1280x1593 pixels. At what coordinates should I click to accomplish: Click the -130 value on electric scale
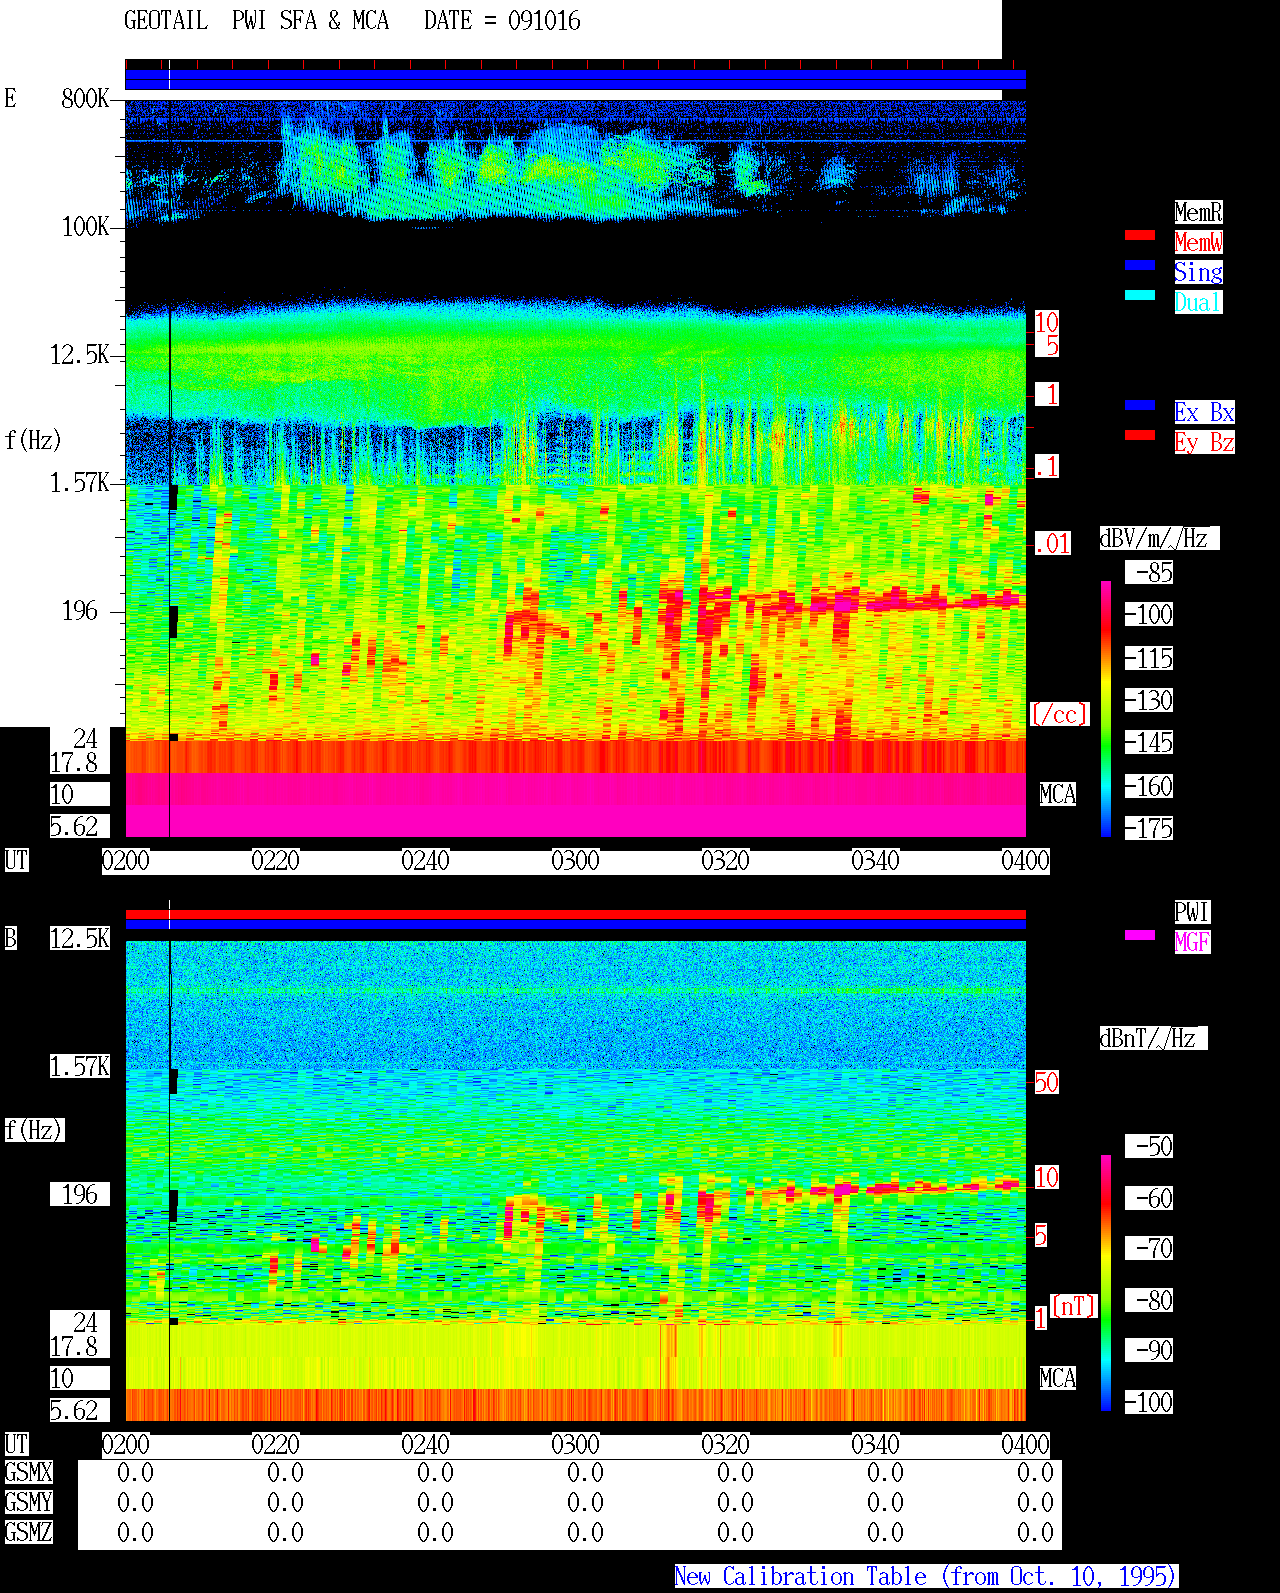[1150, 700]
